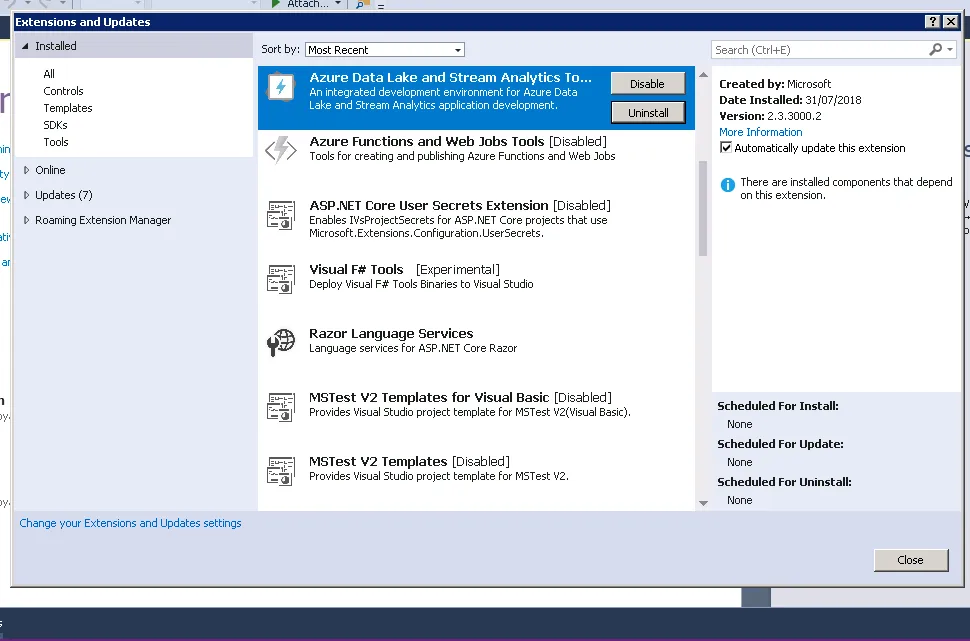This screenshot has height=641, width=970.
Task: Click the Visual F# Tools icon
Action: (281, 278)
